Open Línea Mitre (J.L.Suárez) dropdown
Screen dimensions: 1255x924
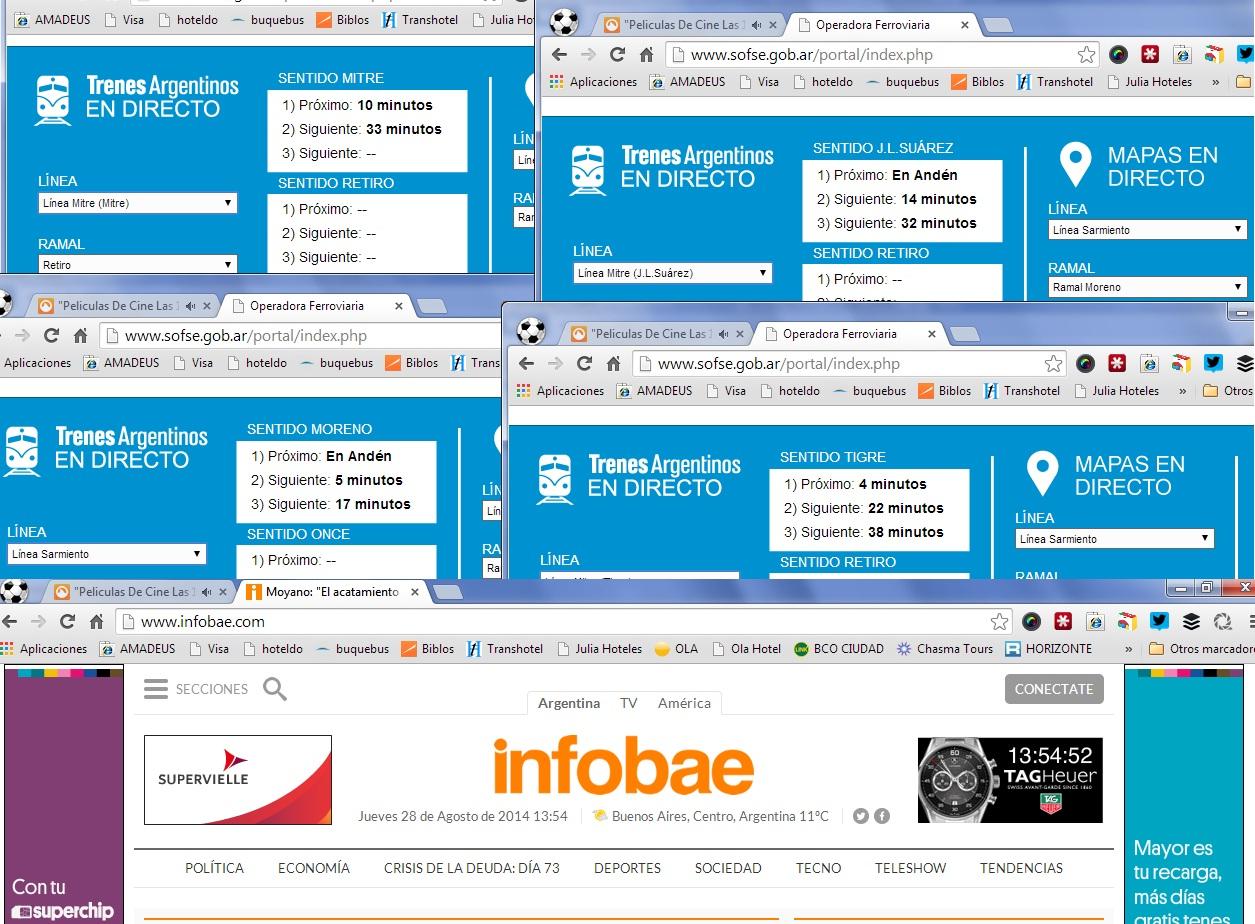pyautogui.click(x=673, y=273)
